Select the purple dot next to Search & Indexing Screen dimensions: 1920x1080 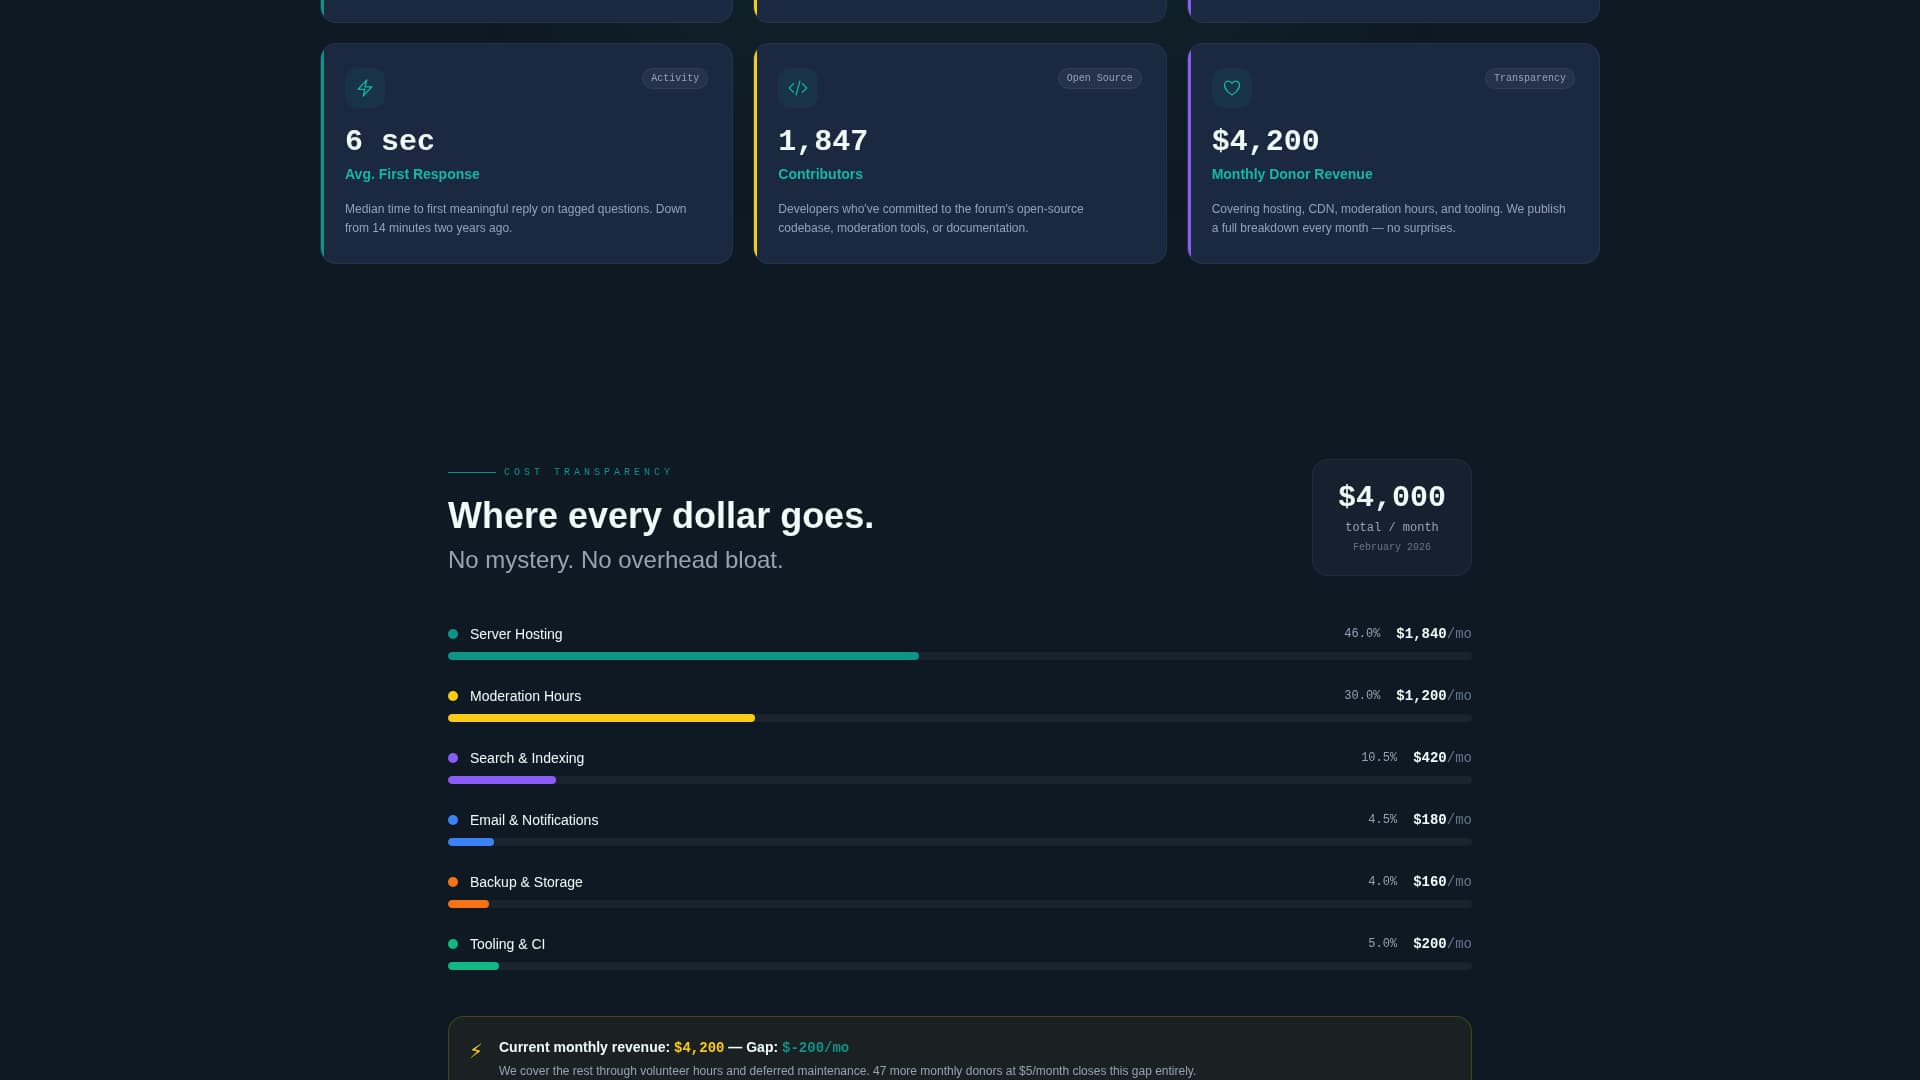tap(453, 757)
